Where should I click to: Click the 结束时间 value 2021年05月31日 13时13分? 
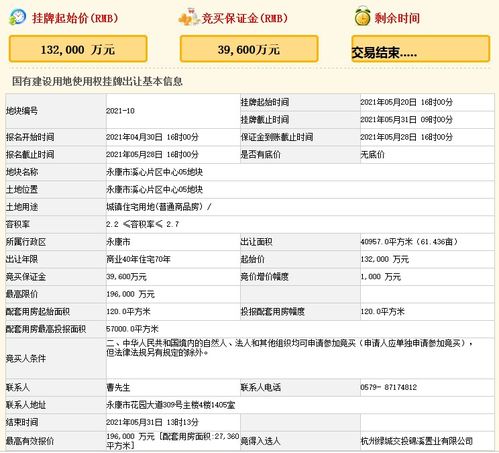pos(152,422)
